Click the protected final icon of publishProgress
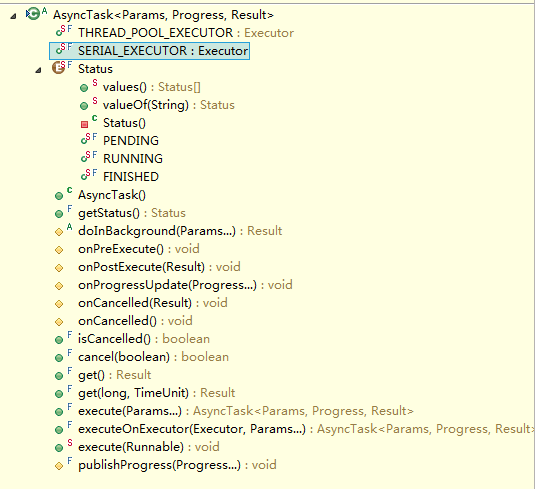Viewport: 535px width, 489px height. [63, 464]
